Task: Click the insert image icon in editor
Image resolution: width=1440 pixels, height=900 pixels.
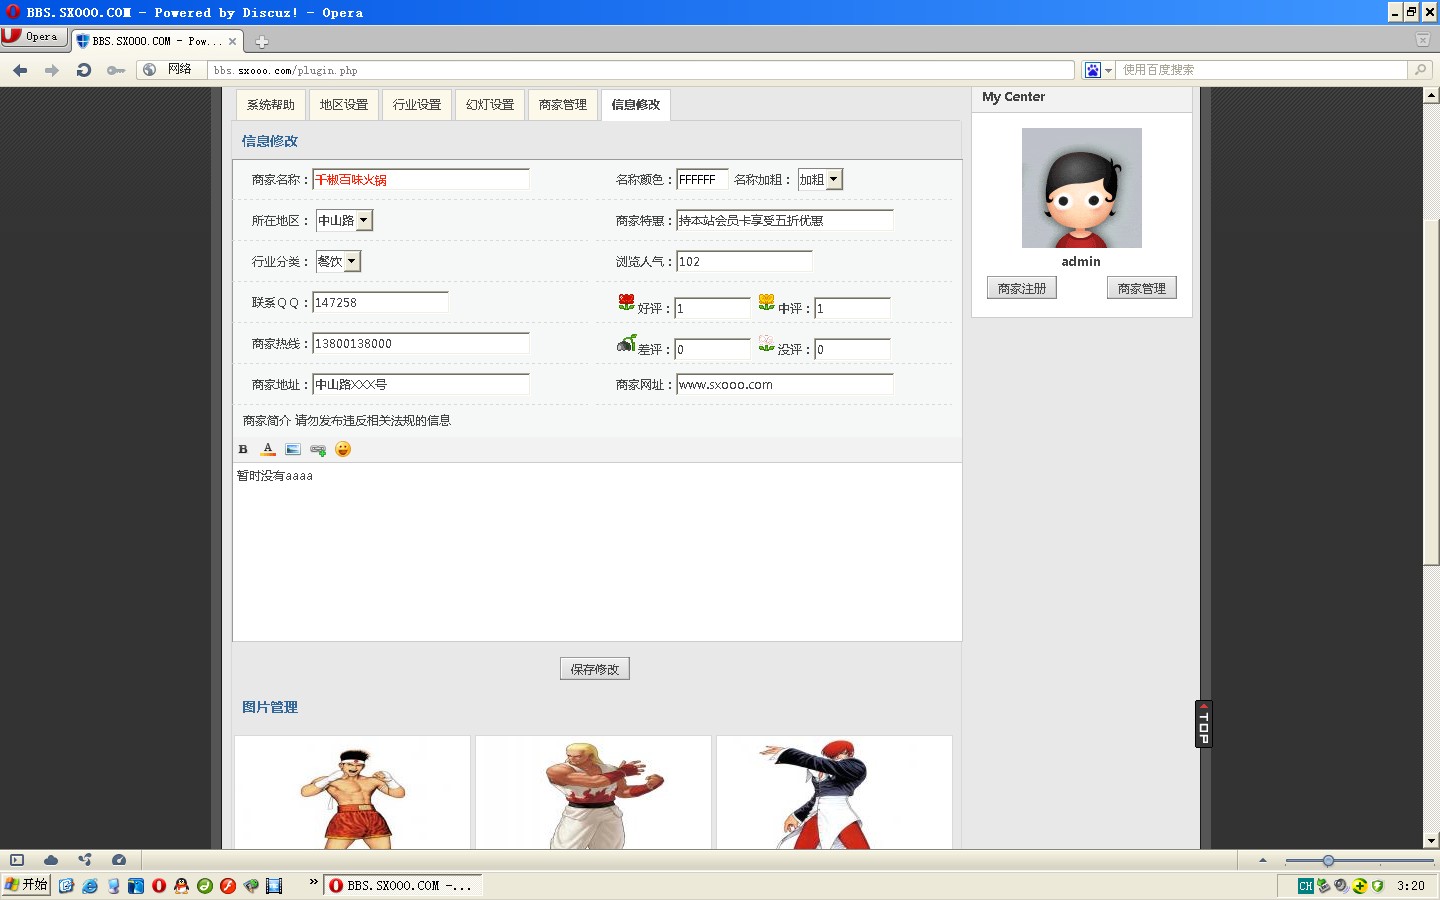Action: (x=293, y=449)
